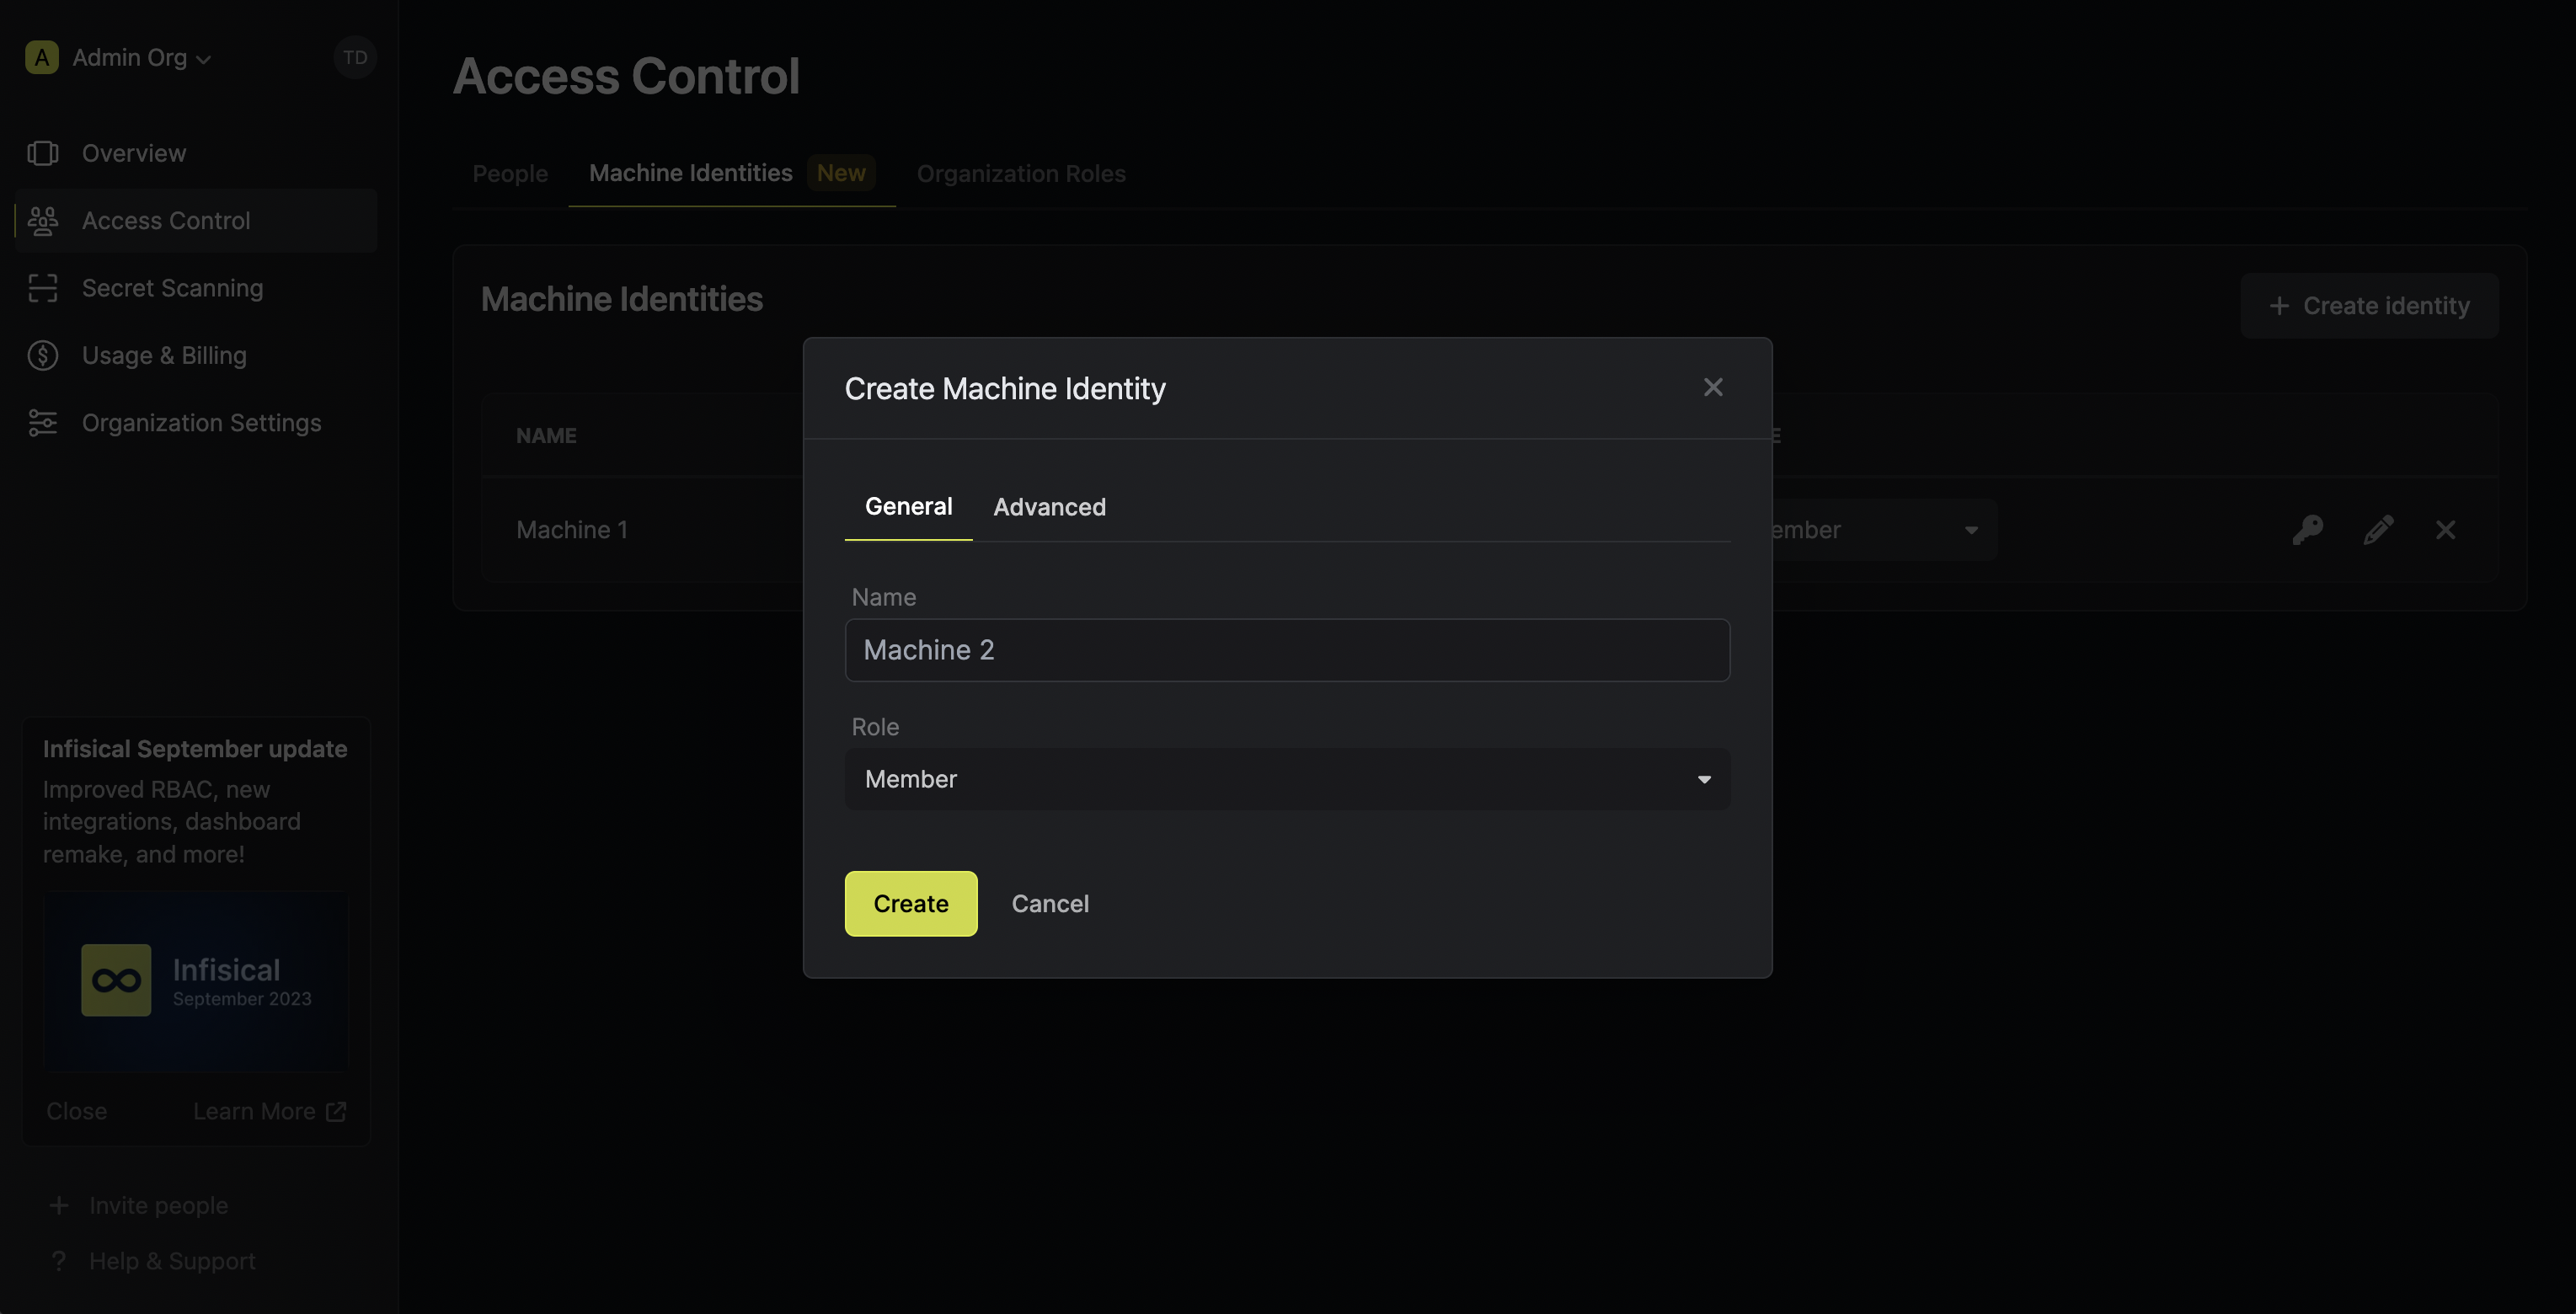The width and height of the screenshot is (2576, 1314).
Task: Click the Machine 1 table row name
Action: pyautogui.click(x=572, y=530)
